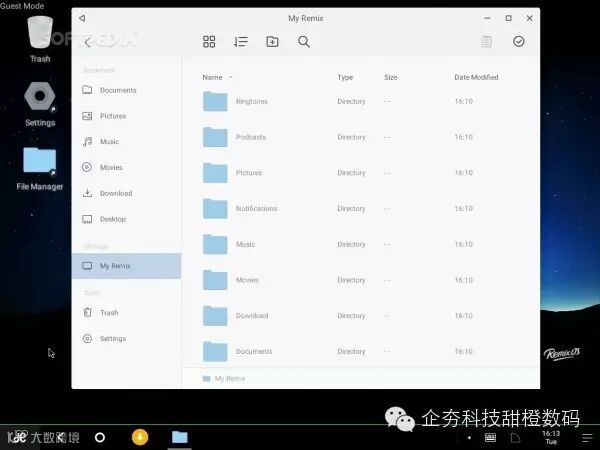Open Trash in the sidebar tools
This screenshot has width=600, height=450.
pyautogui.click(x=127, y=313)
